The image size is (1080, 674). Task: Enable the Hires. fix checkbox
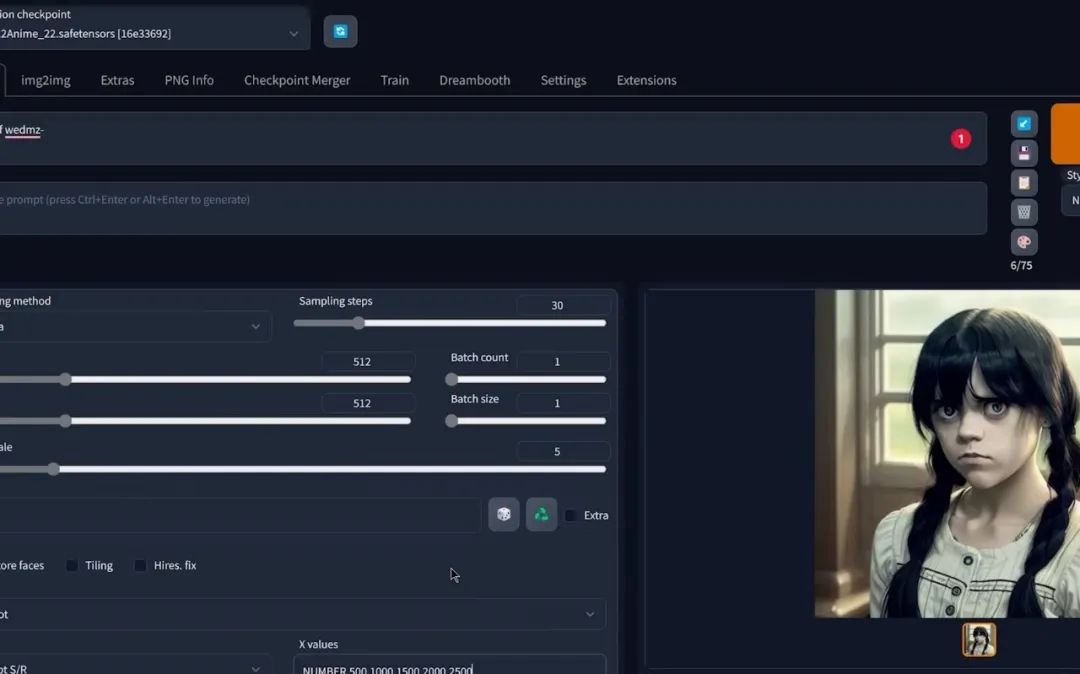click(141, 566)
